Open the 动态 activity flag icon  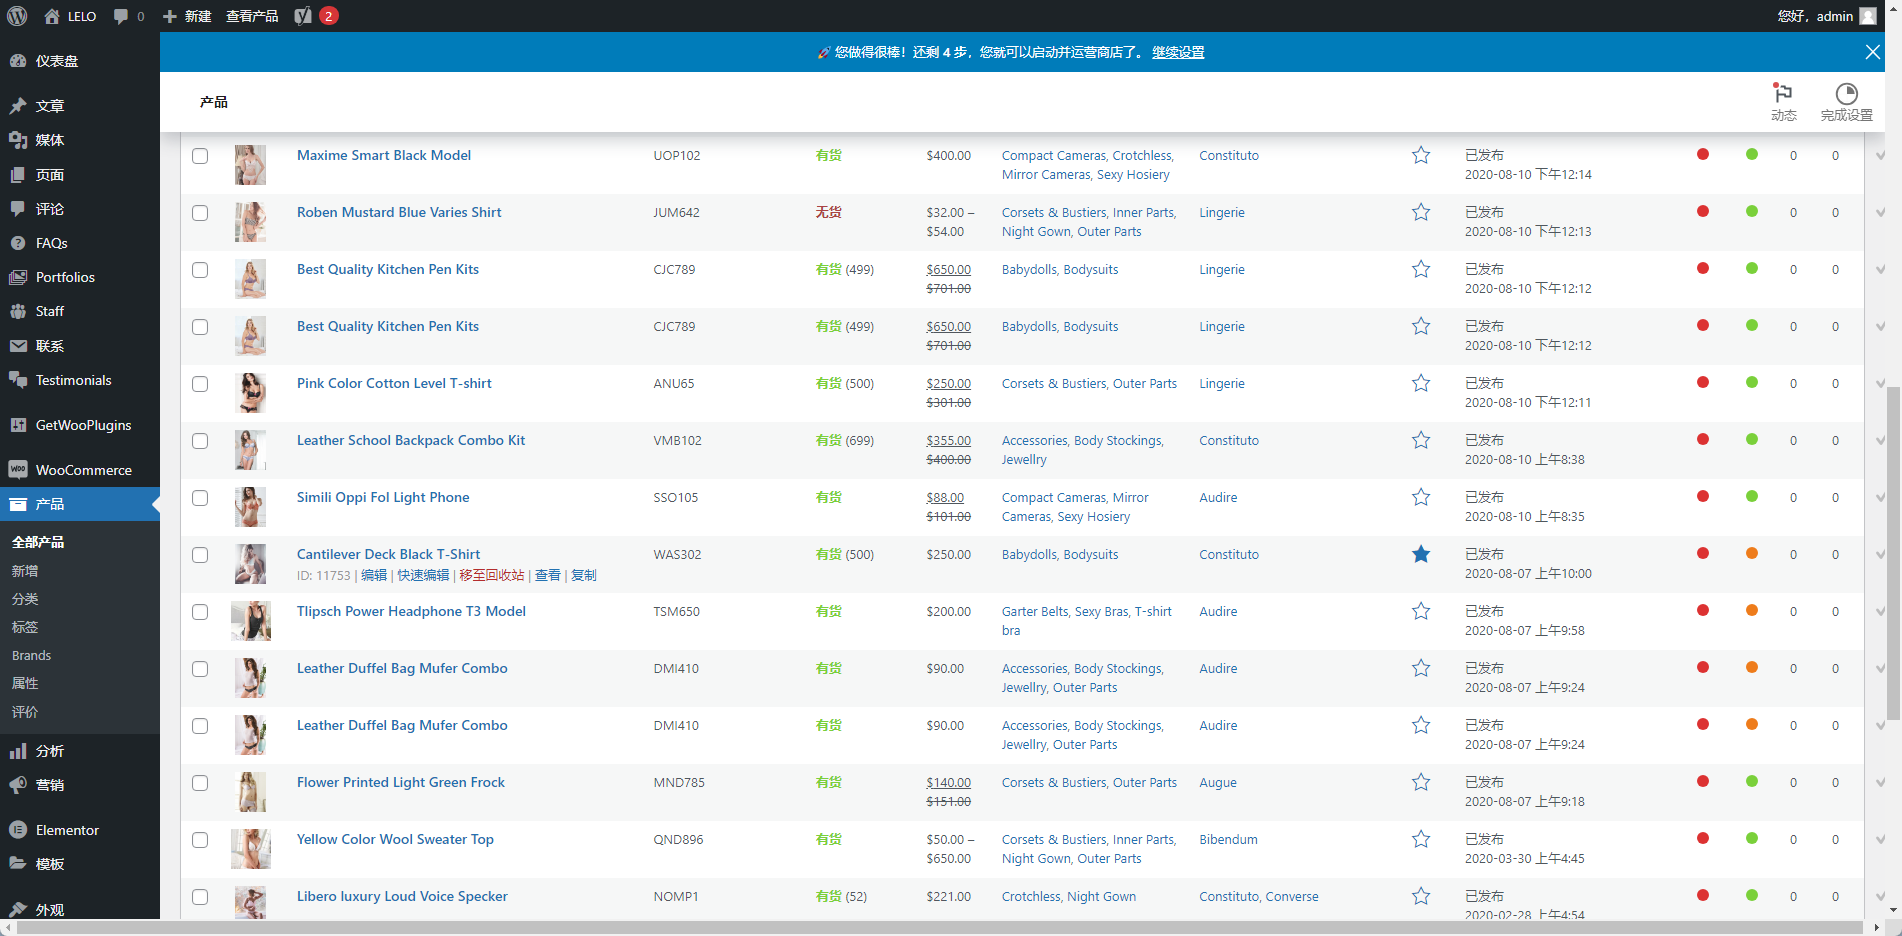[1783, 102]
